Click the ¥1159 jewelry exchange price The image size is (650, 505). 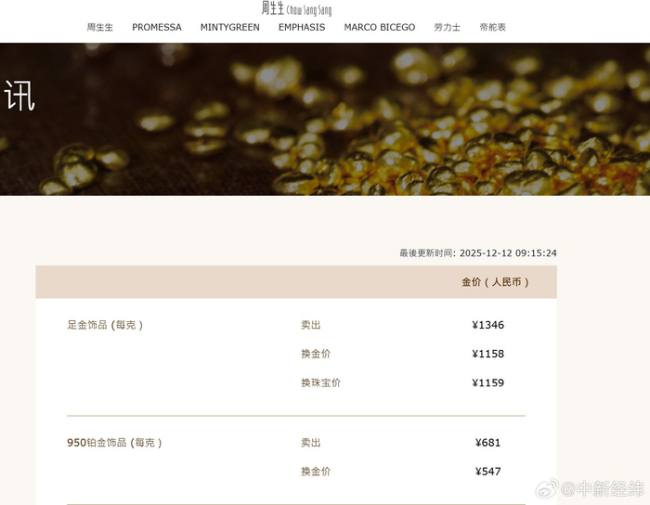click(488, 383)
